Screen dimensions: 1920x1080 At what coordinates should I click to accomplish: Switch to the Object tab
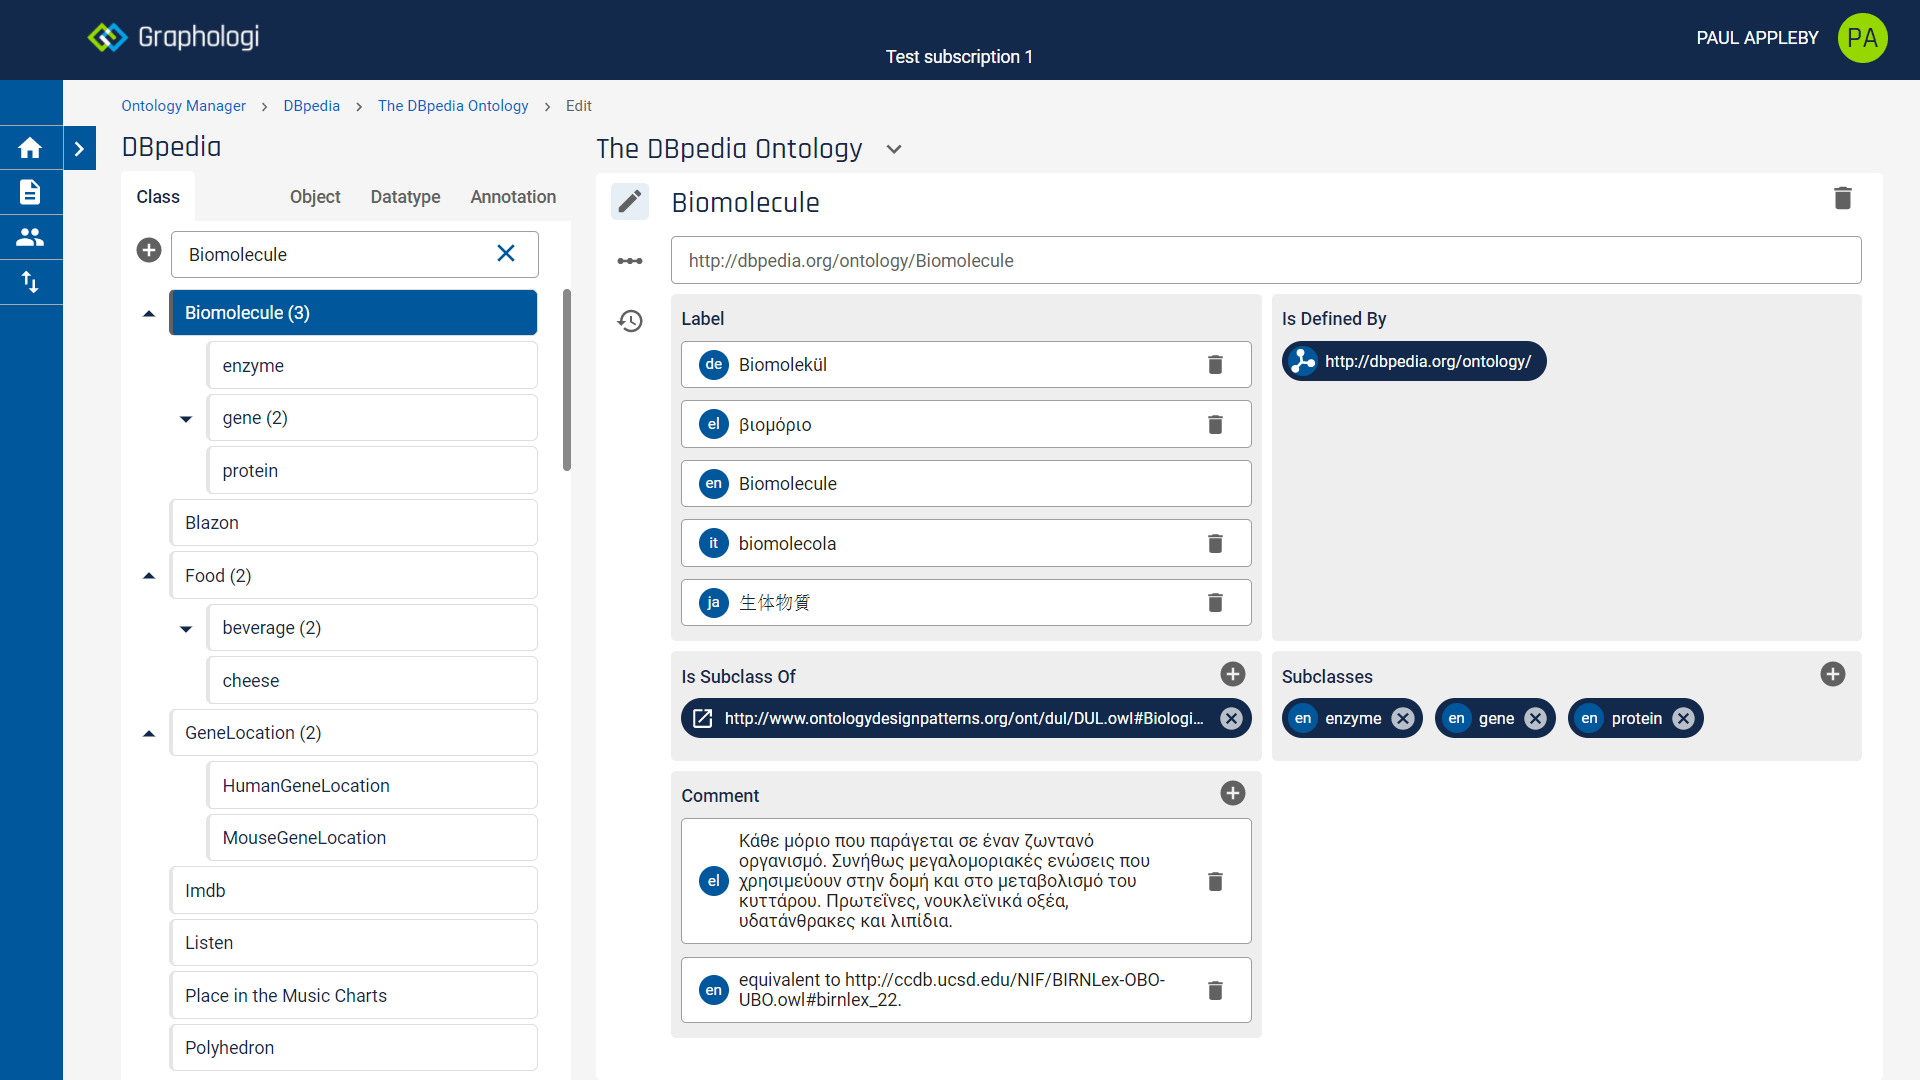315,197
